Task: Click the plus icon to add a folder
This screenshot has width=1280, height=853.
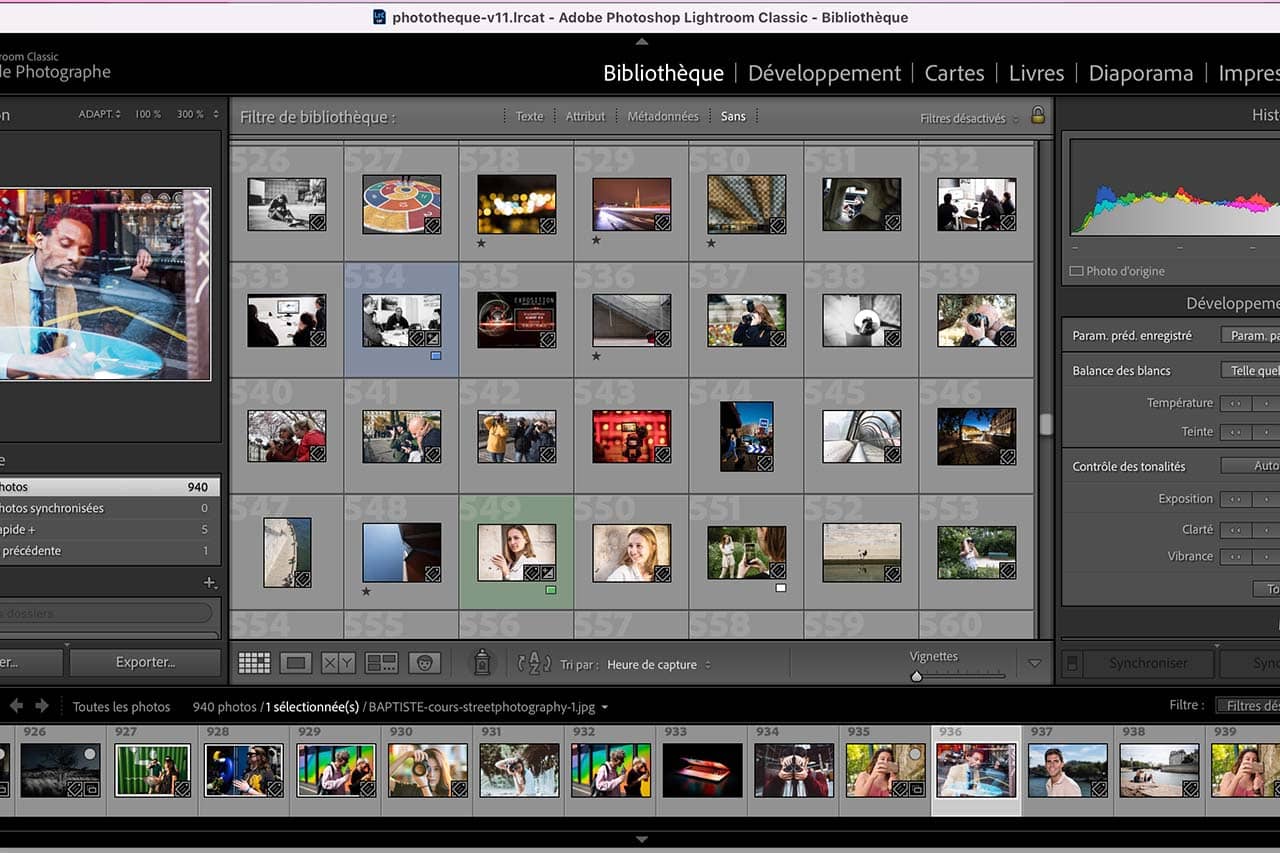Action: [209, 582]
